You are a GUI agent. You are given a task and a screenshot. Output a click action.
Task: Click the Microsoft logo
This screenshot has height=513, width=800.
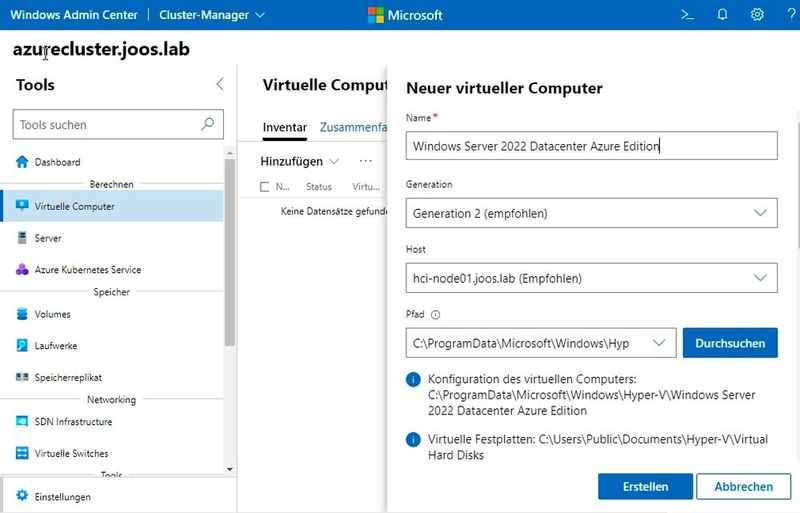(x=405, y=15)
